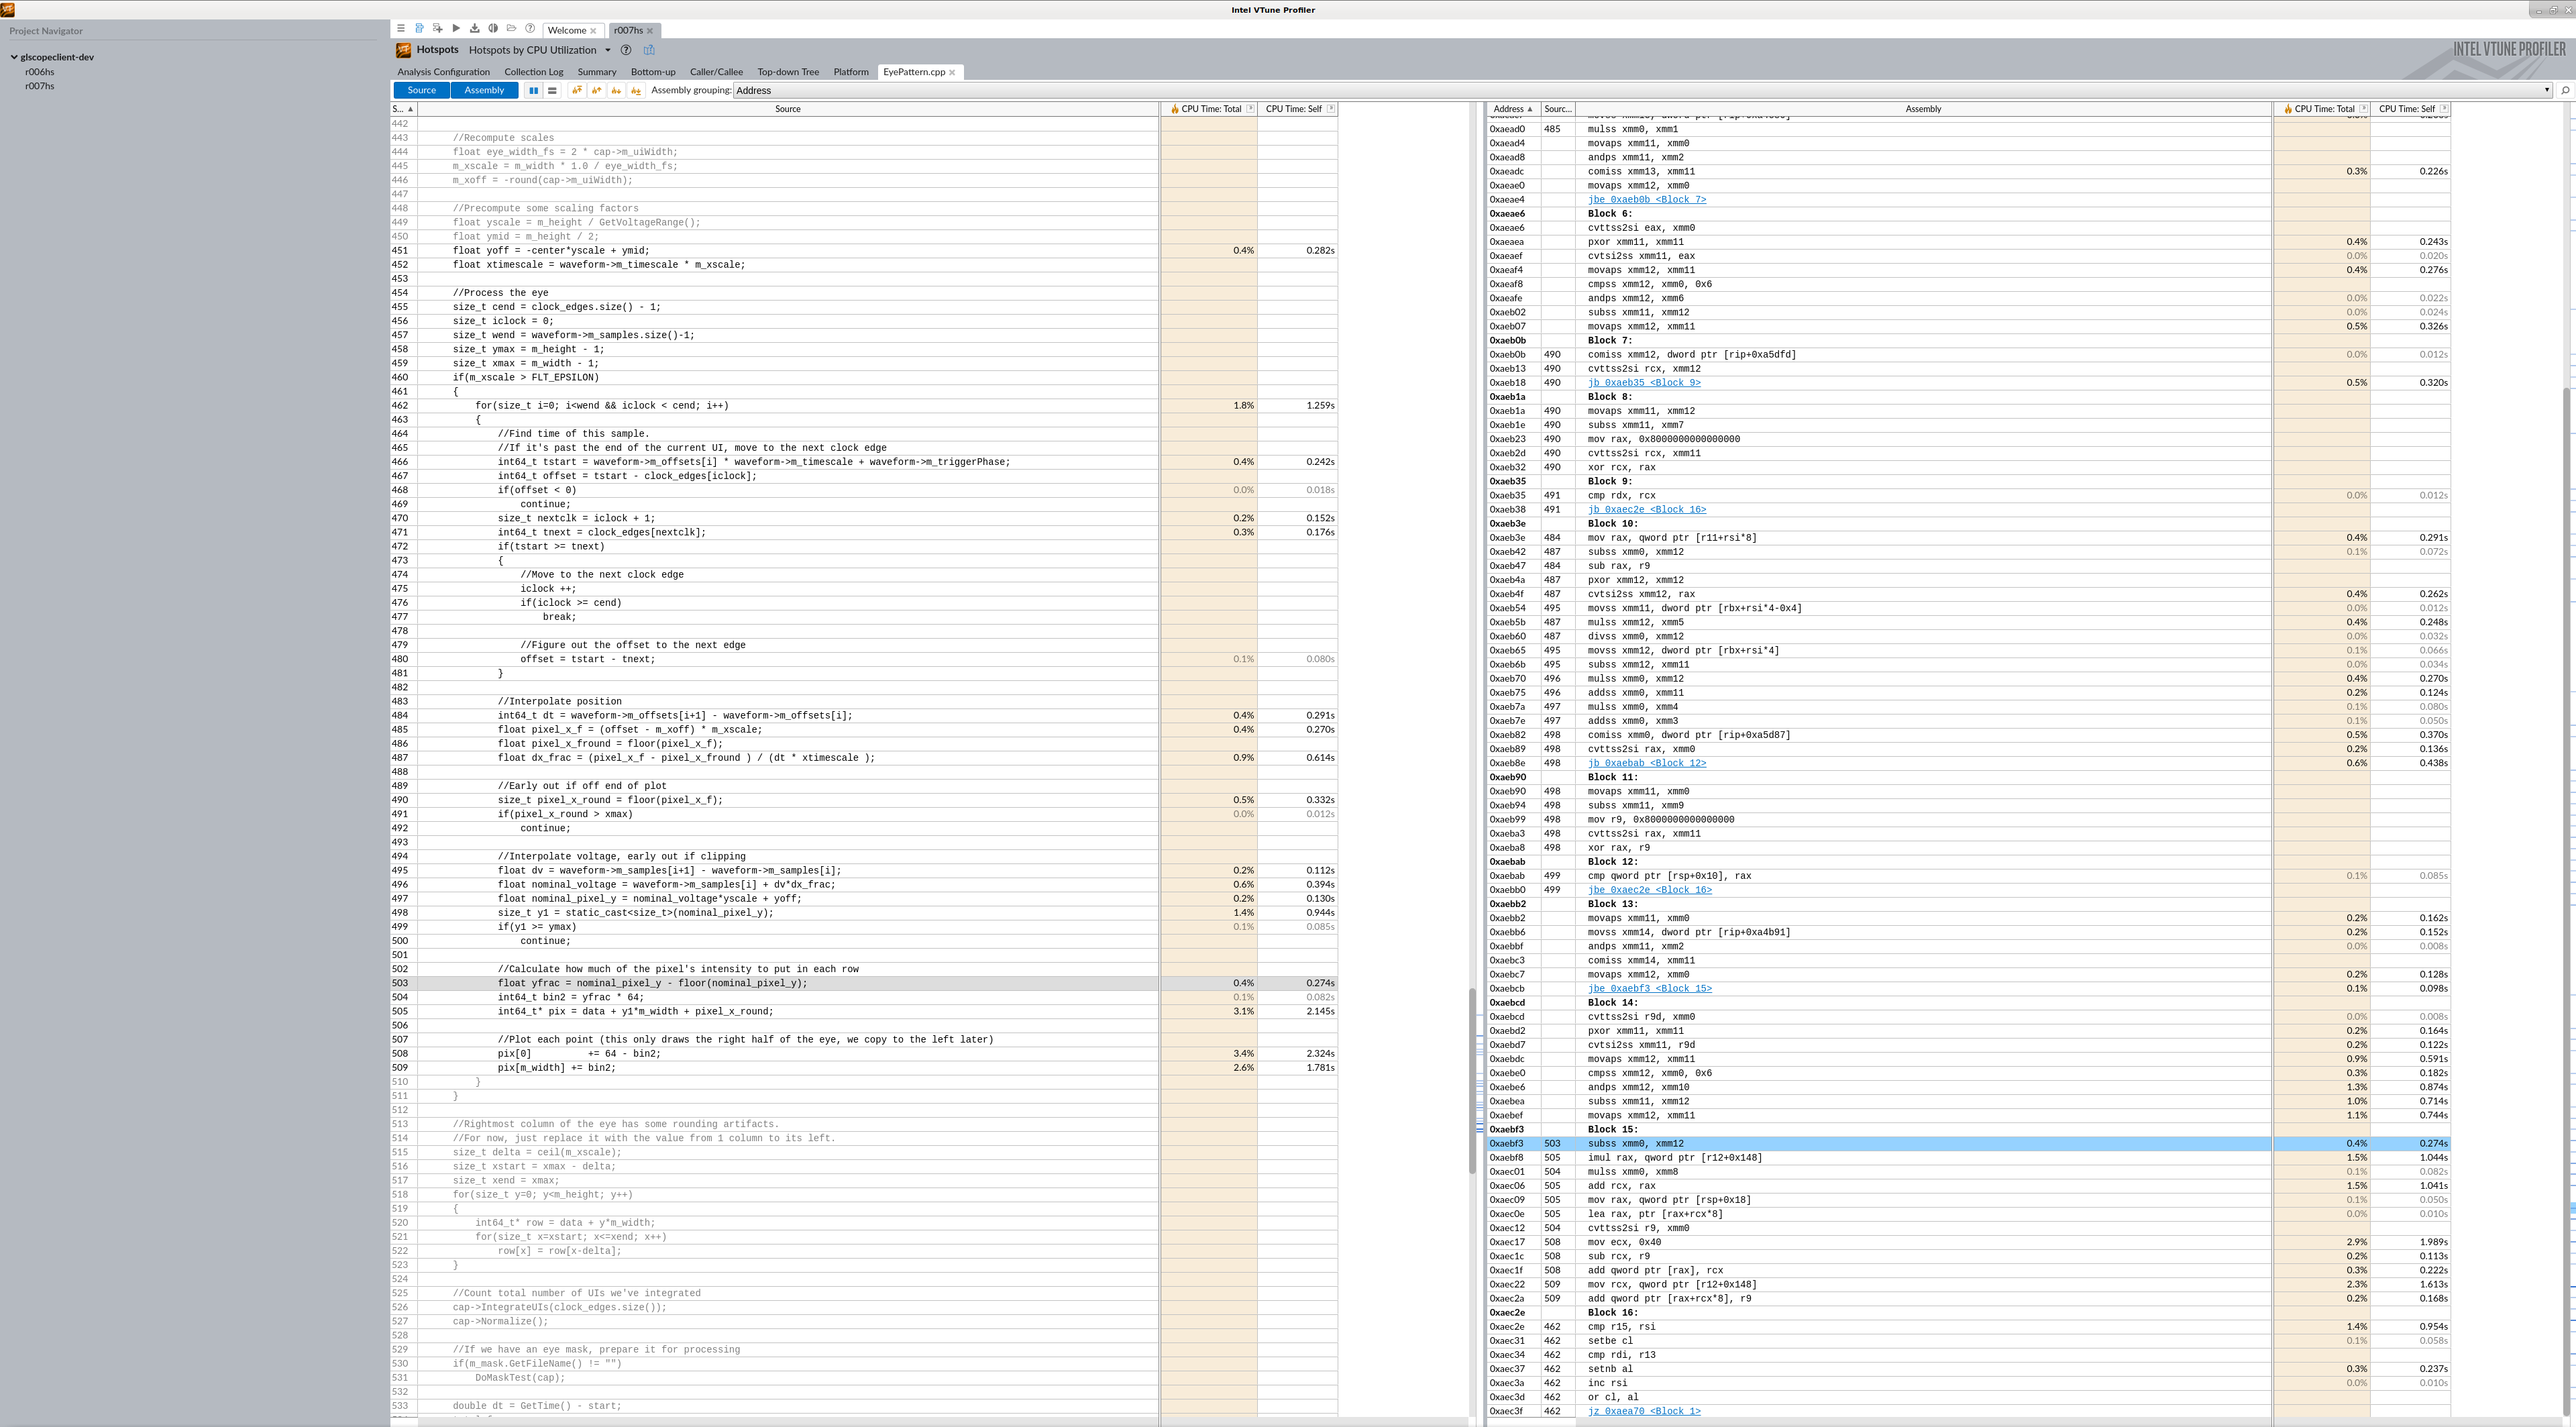Toggle the Source pane button
The width and height of the screenshot is (2576, 1427).
tap(422, 90)
